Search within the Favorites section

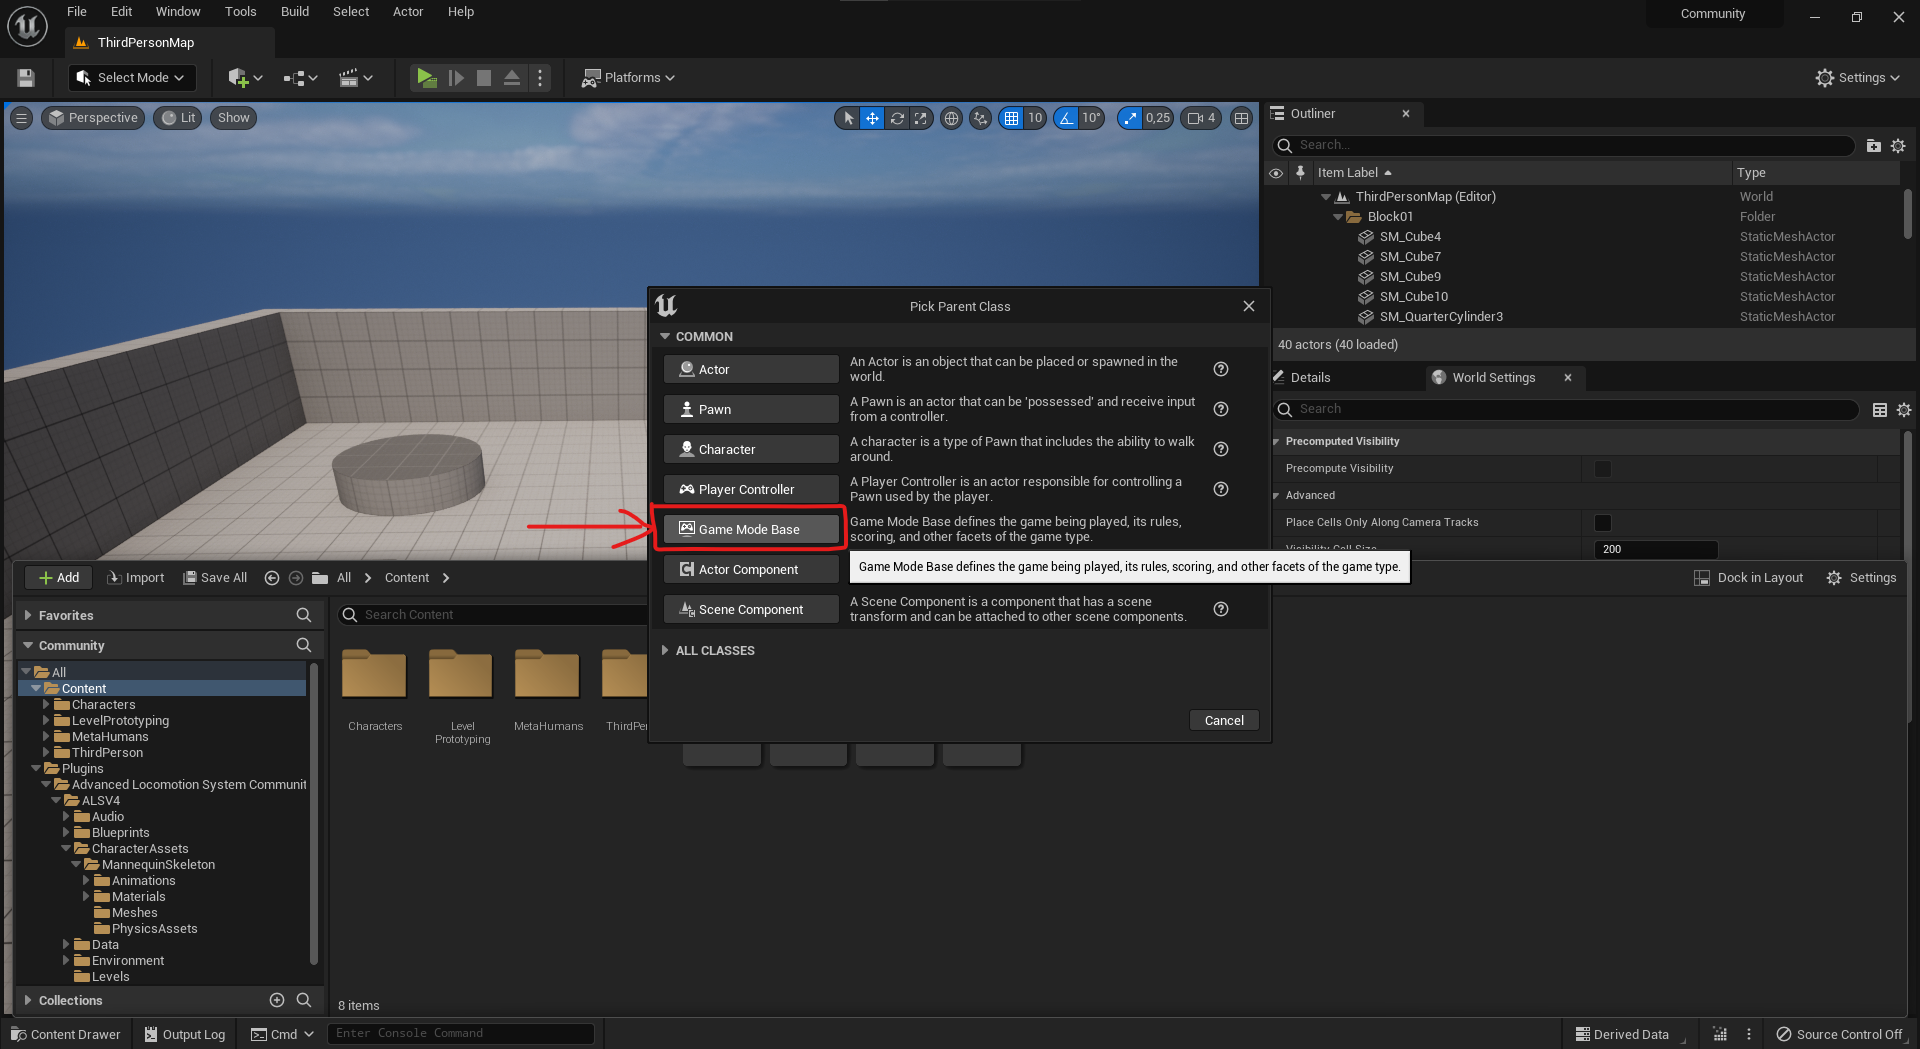point(304,615)
